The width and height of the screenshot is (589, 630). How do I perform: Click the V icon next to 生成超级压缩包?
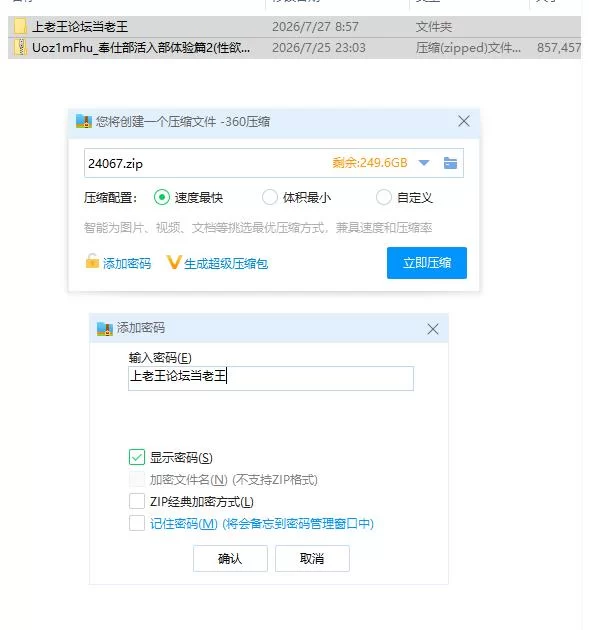[174, 262]
